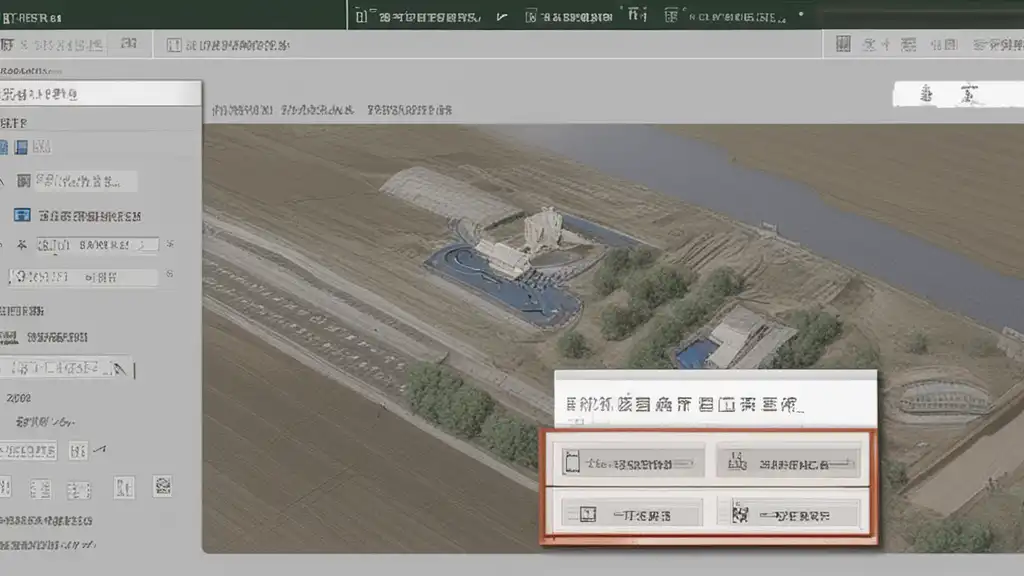Click the second icon inside the white top-right box
Viewport: 1024px width, 576px height.
(969, 95)
